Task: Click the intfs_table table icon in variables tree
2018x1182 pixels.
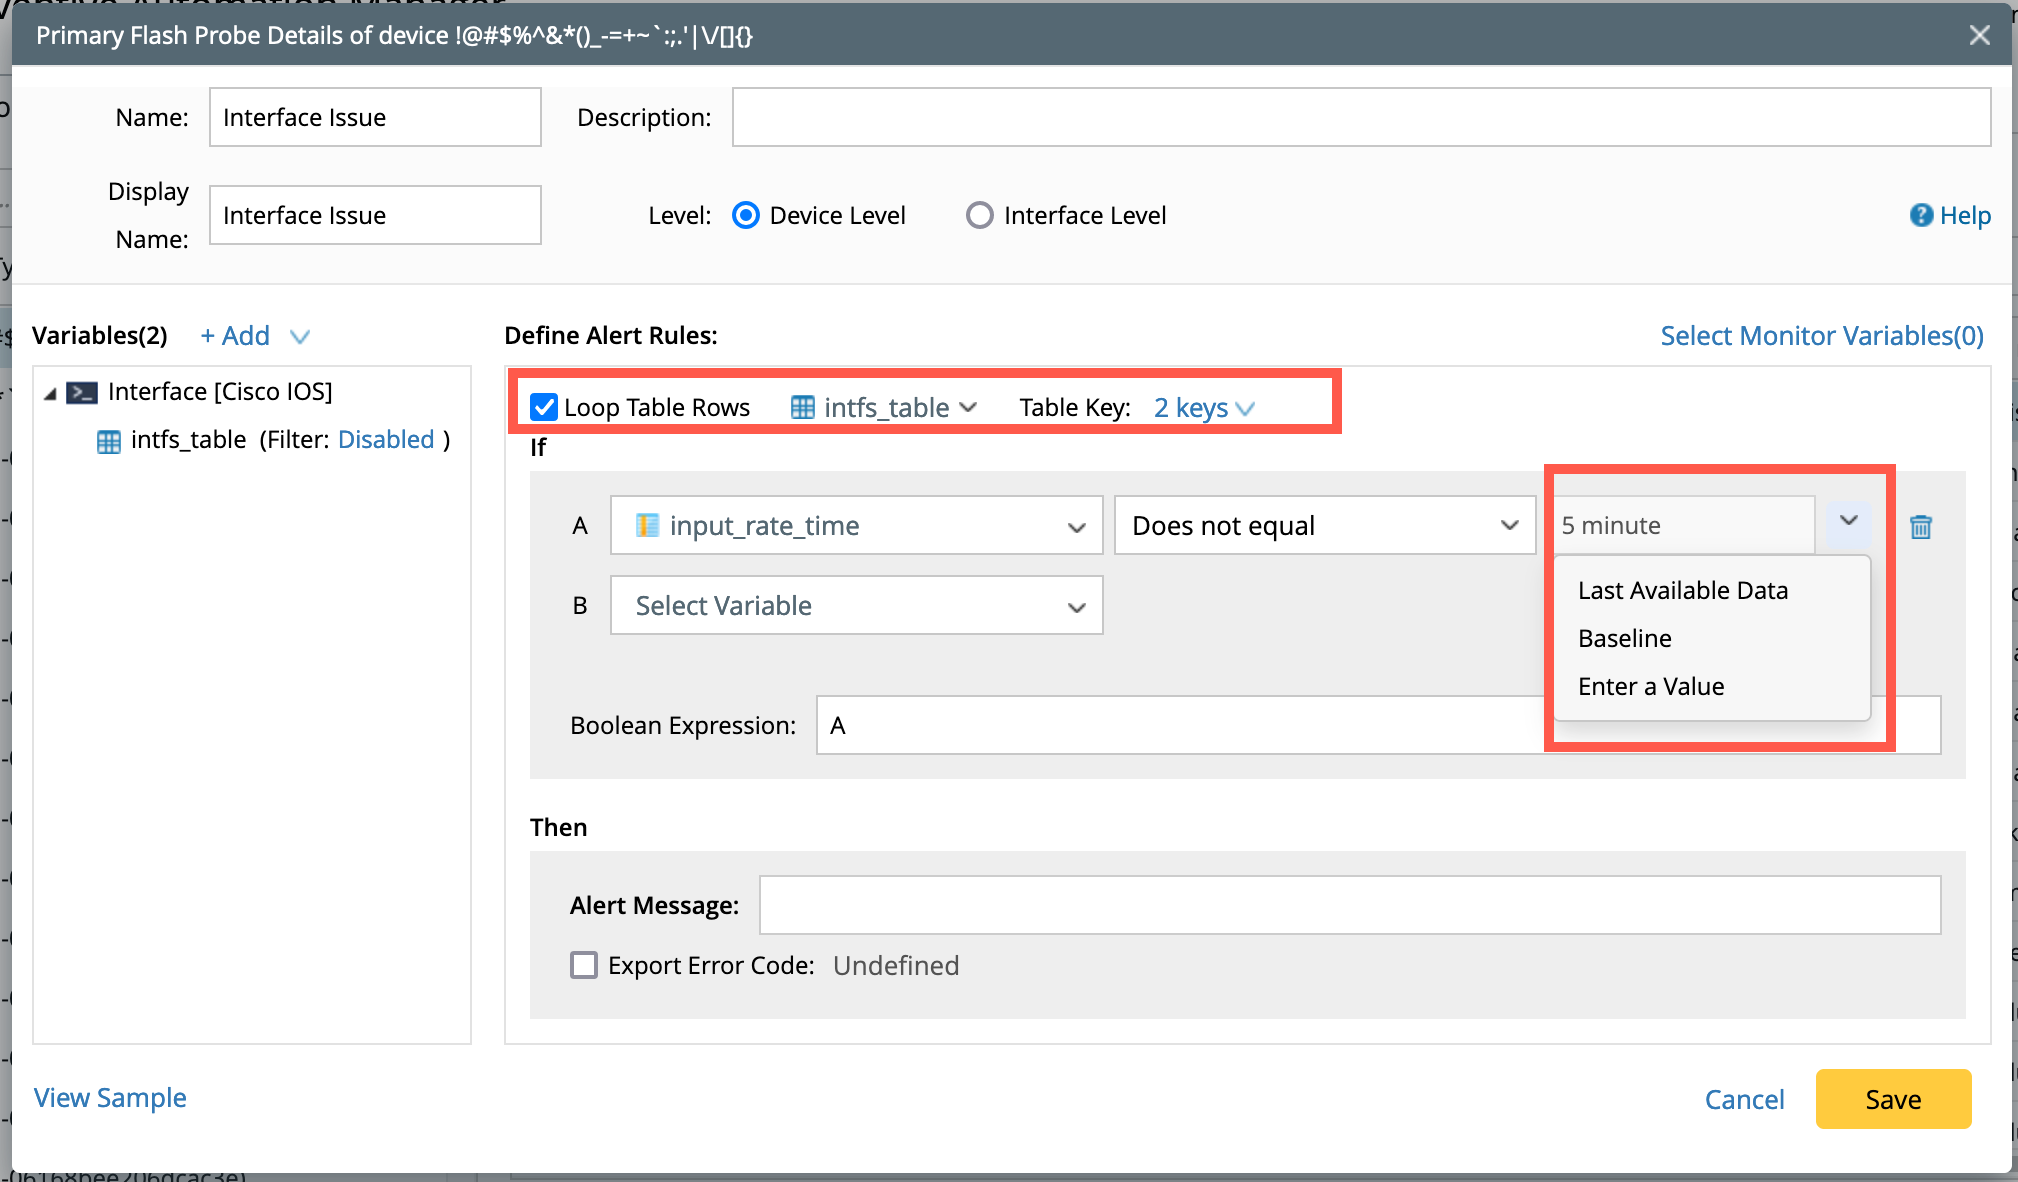Action: 108,440
